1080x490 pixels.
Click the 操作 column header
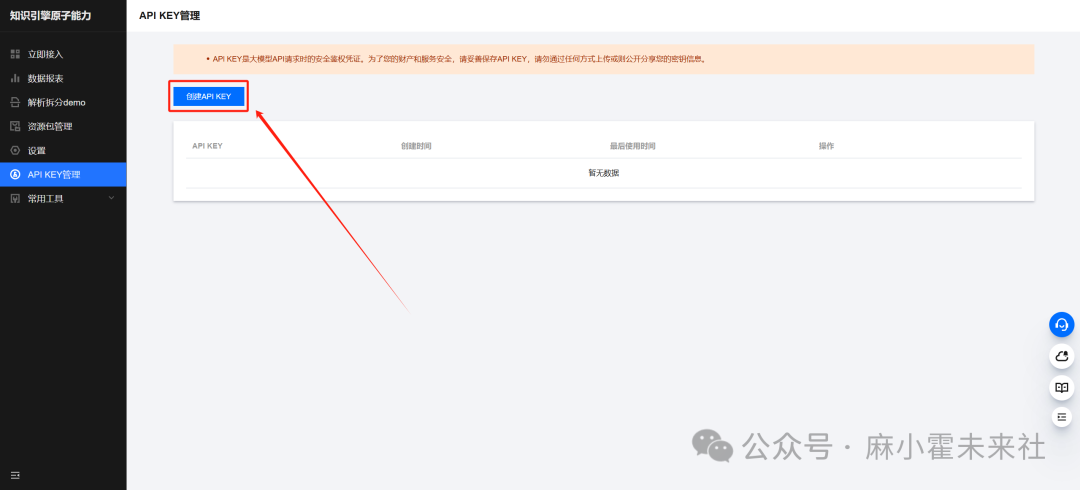pyautogui.click(x=827, y=146)
